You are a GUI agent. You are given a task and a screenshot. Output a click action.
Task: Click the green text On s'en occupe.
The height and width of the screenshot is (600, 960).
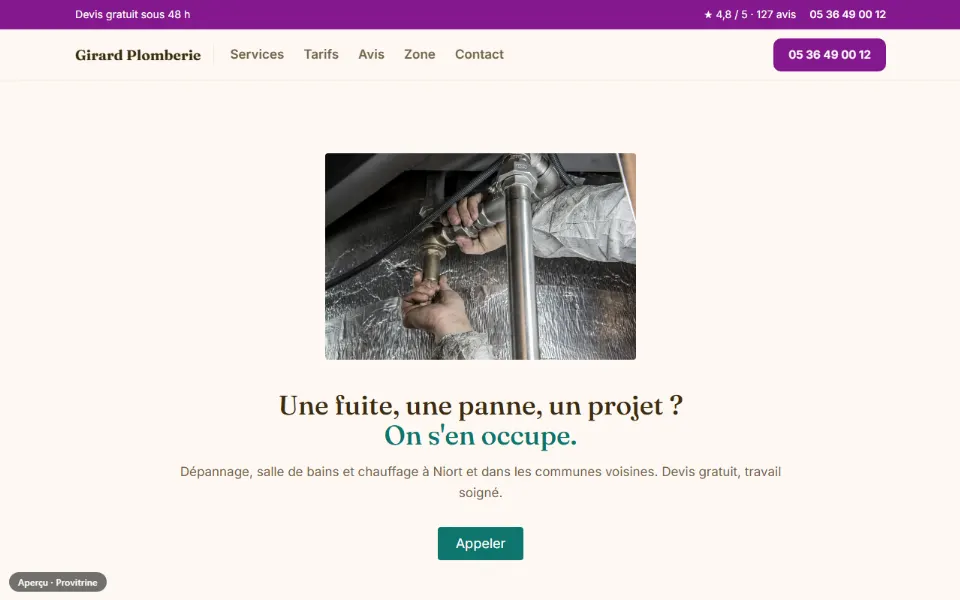(x=481, y=436)
